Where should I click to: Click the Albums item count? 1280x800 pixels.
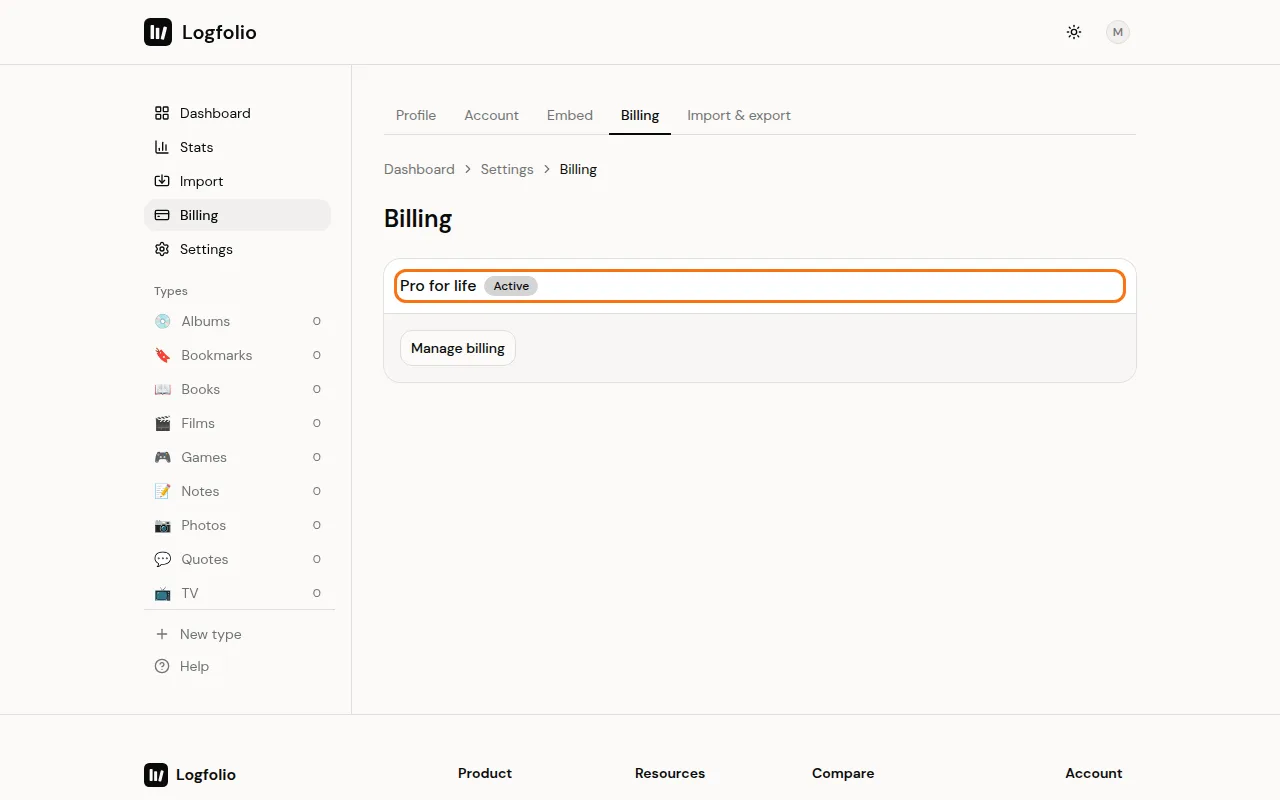[x=317, y=321]
